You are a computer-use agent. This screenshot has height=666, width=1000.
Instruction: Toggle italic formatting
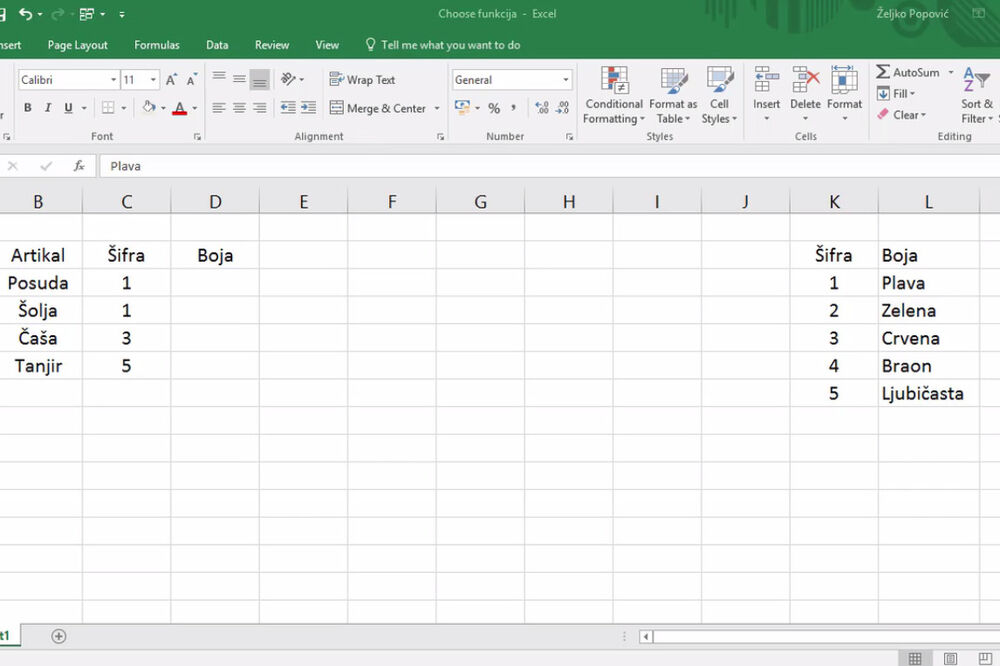tap(47, 107)
